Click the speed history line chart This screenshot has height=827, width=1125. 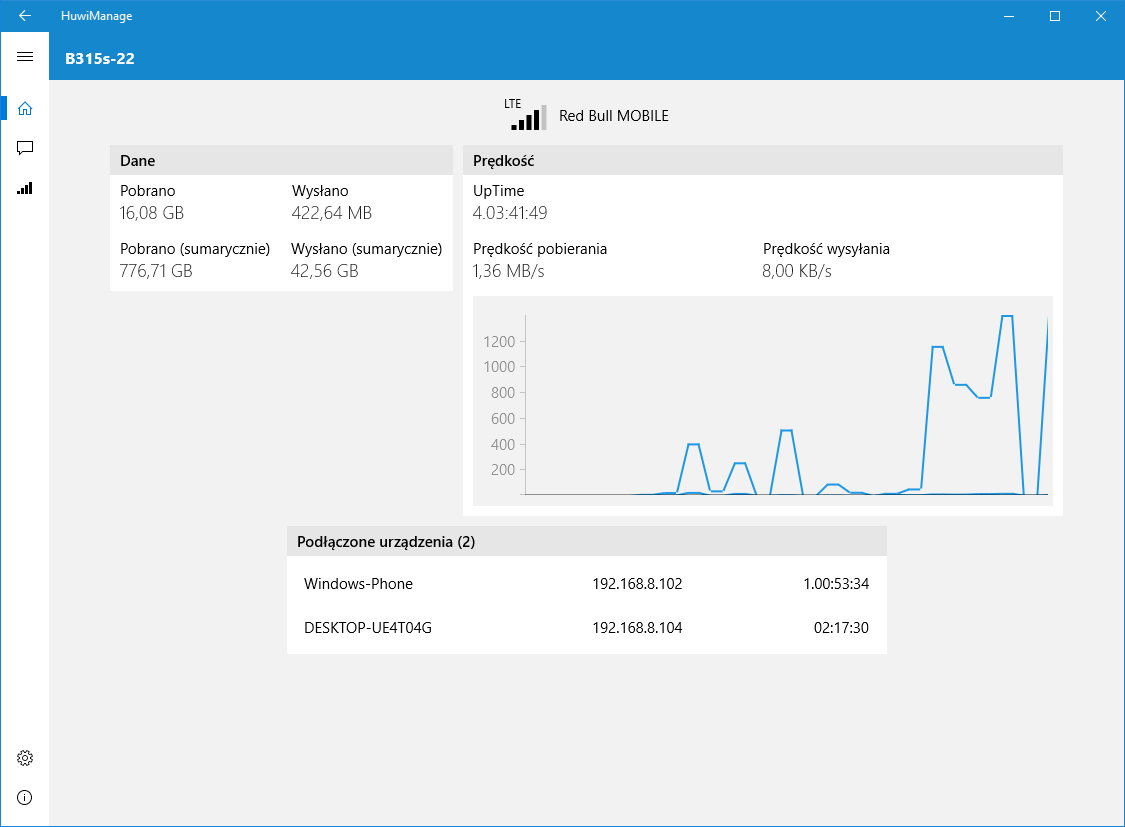coord(763,401)
